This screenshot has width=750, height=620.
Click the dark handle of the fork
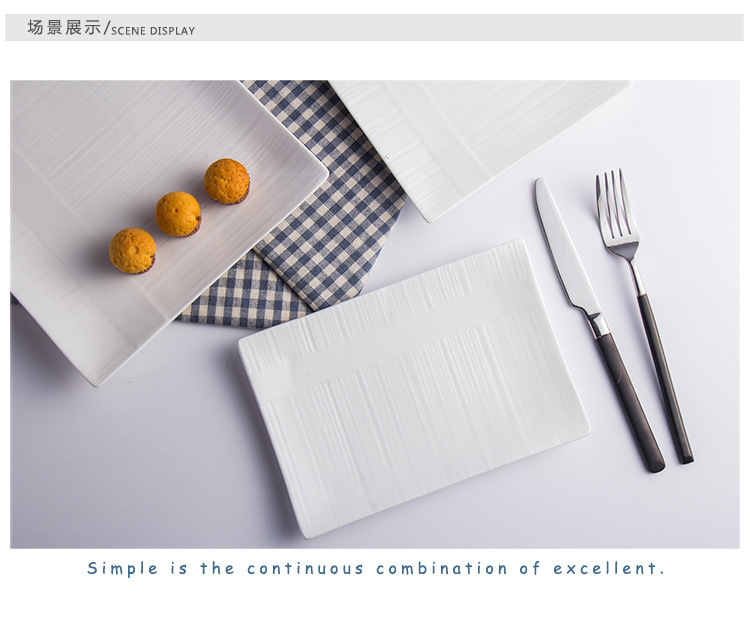665,378
